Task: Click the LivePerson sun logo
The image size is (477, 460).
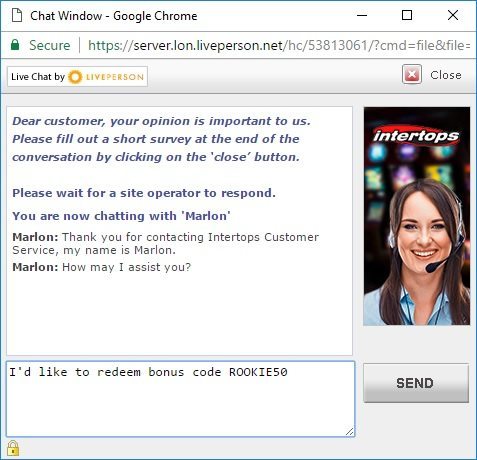Action: point(75,77)
